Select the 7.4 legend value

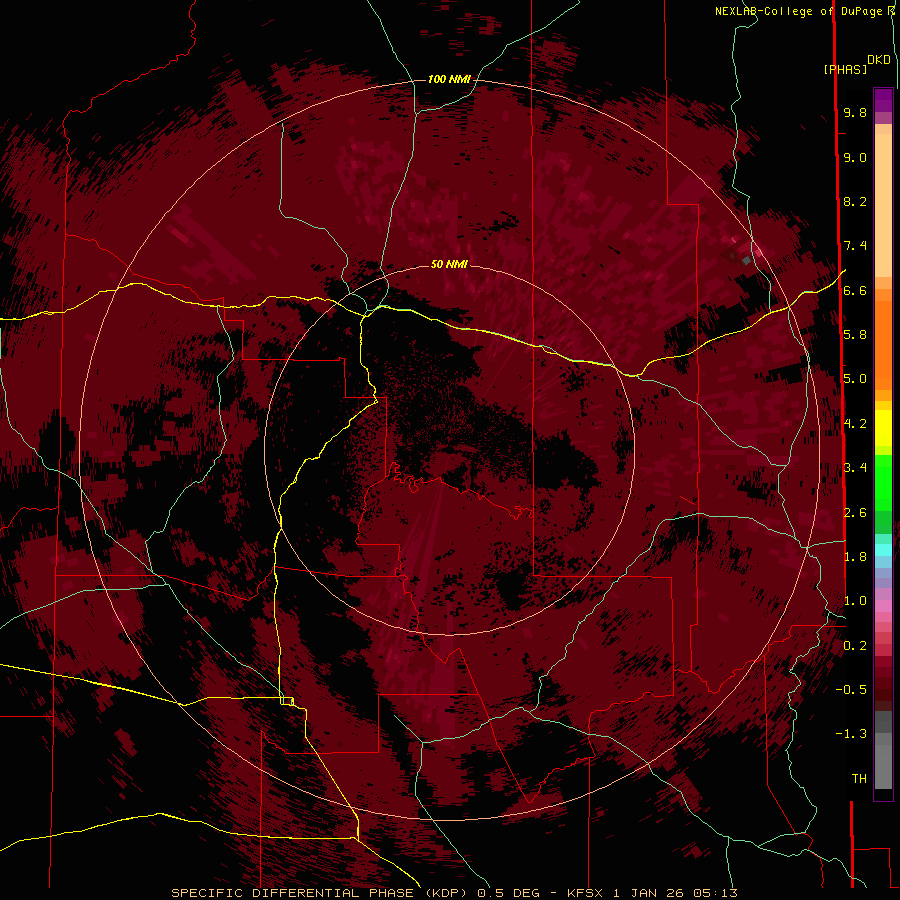(x=855, y=246)
